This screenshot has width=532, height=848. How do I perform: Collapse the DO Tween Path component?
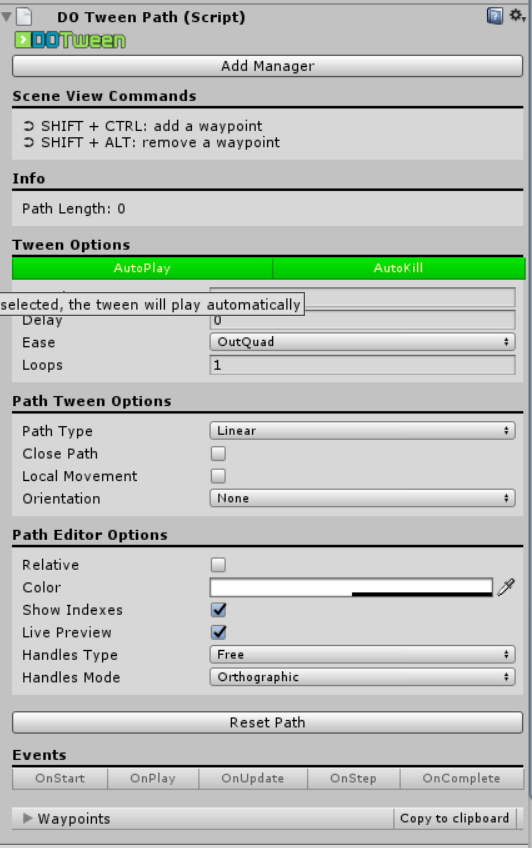tap(6, 17)
